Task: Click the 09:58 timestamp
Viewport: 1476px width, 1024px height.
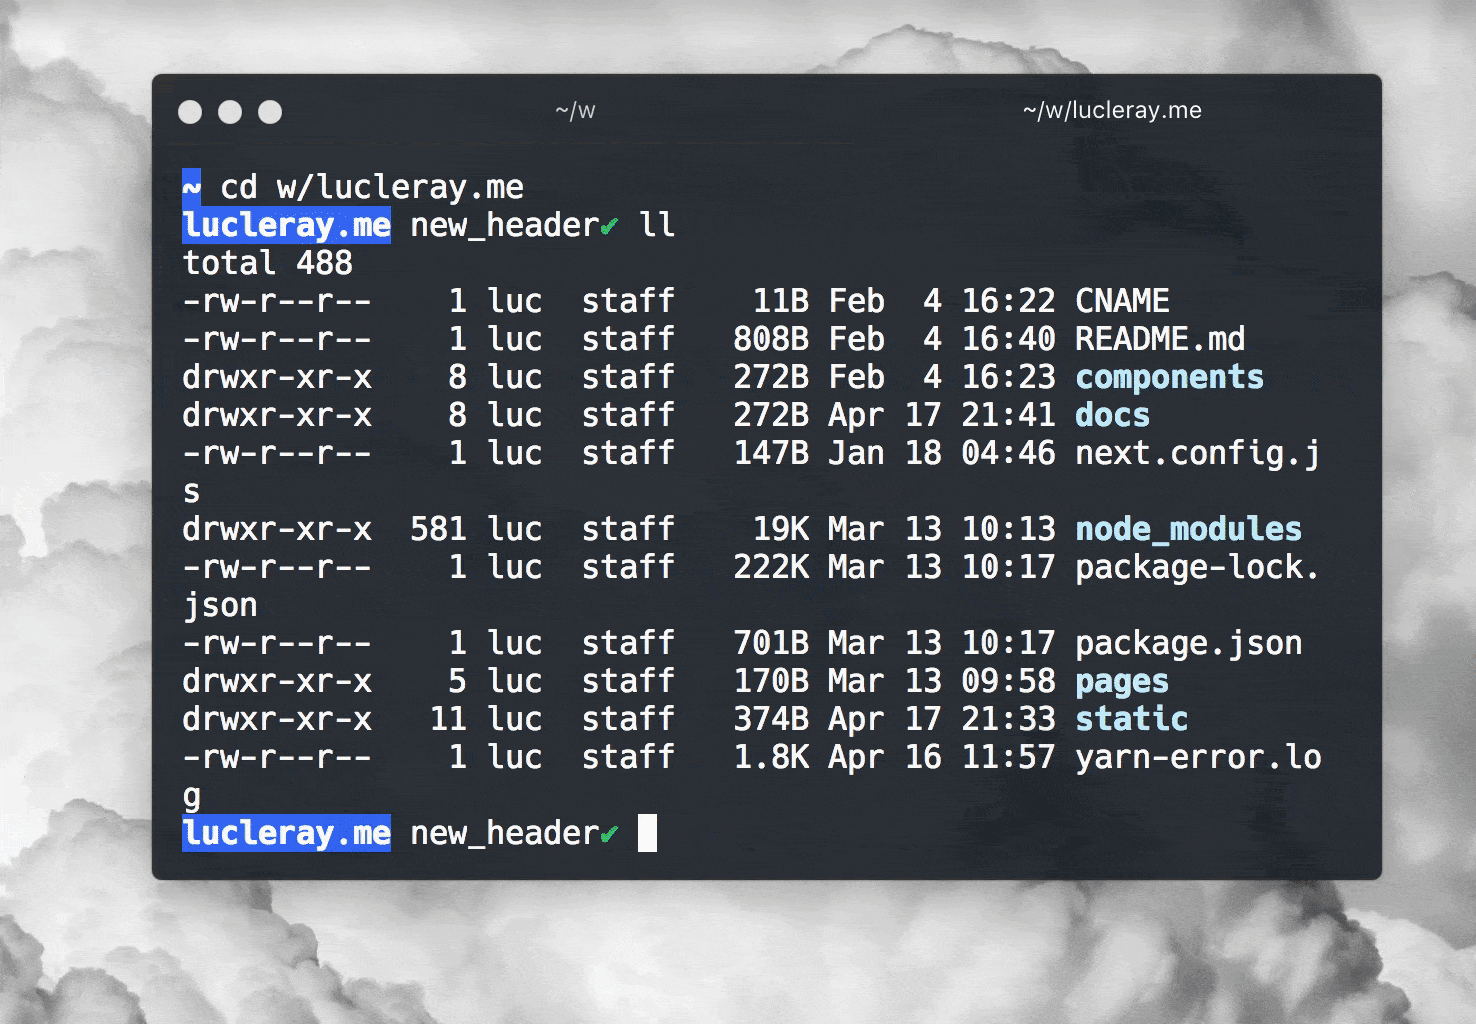Action: click(1008, 681)
